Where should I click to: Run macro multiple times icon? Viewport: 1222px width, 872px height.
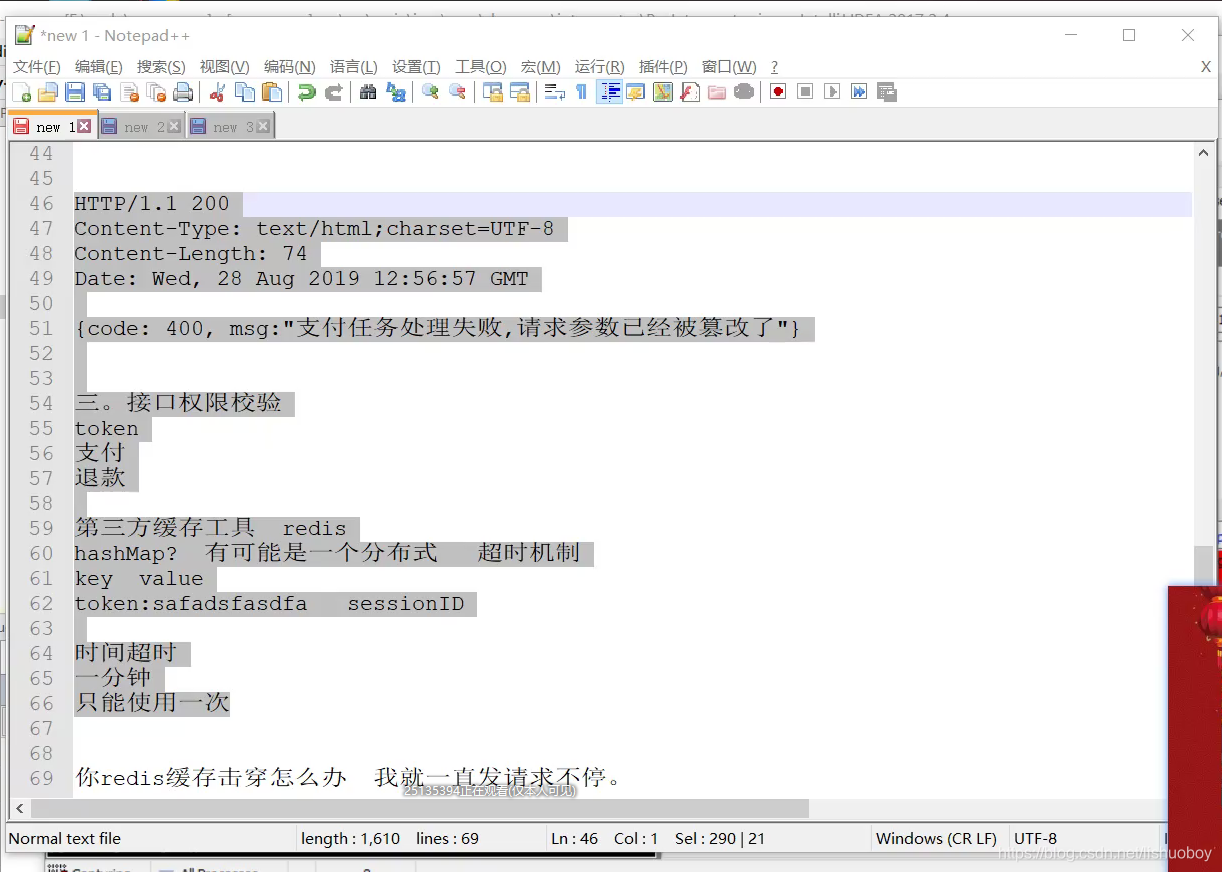859,92
